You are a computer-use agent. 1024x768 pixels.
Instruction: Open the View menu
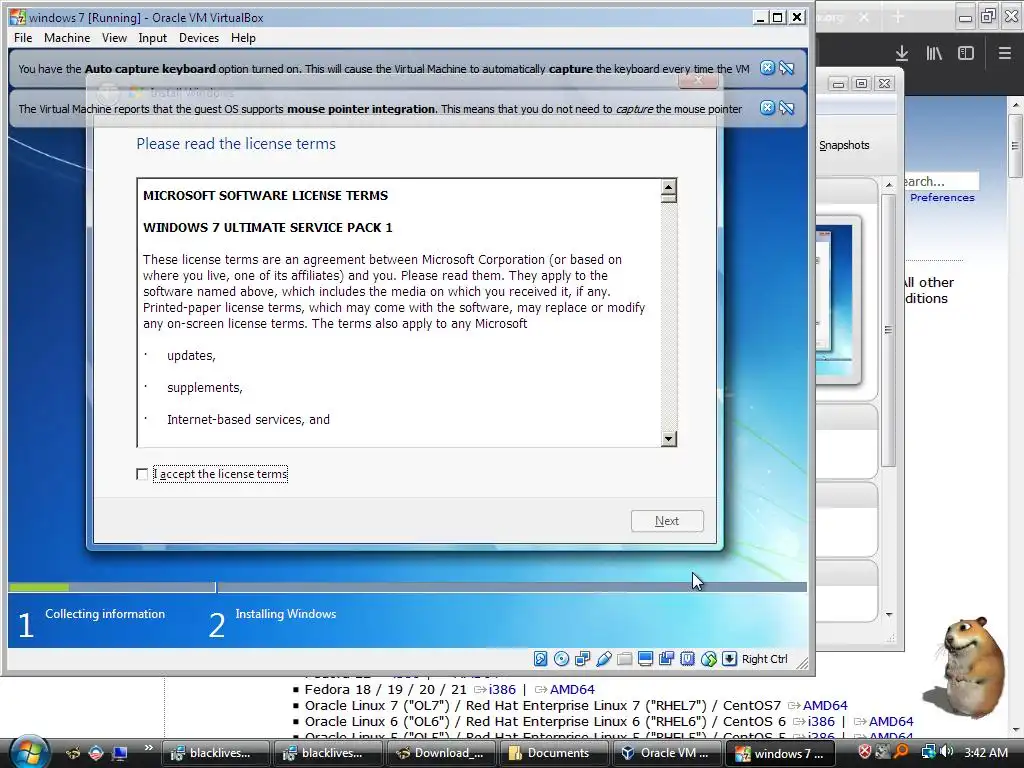[114, 38]
